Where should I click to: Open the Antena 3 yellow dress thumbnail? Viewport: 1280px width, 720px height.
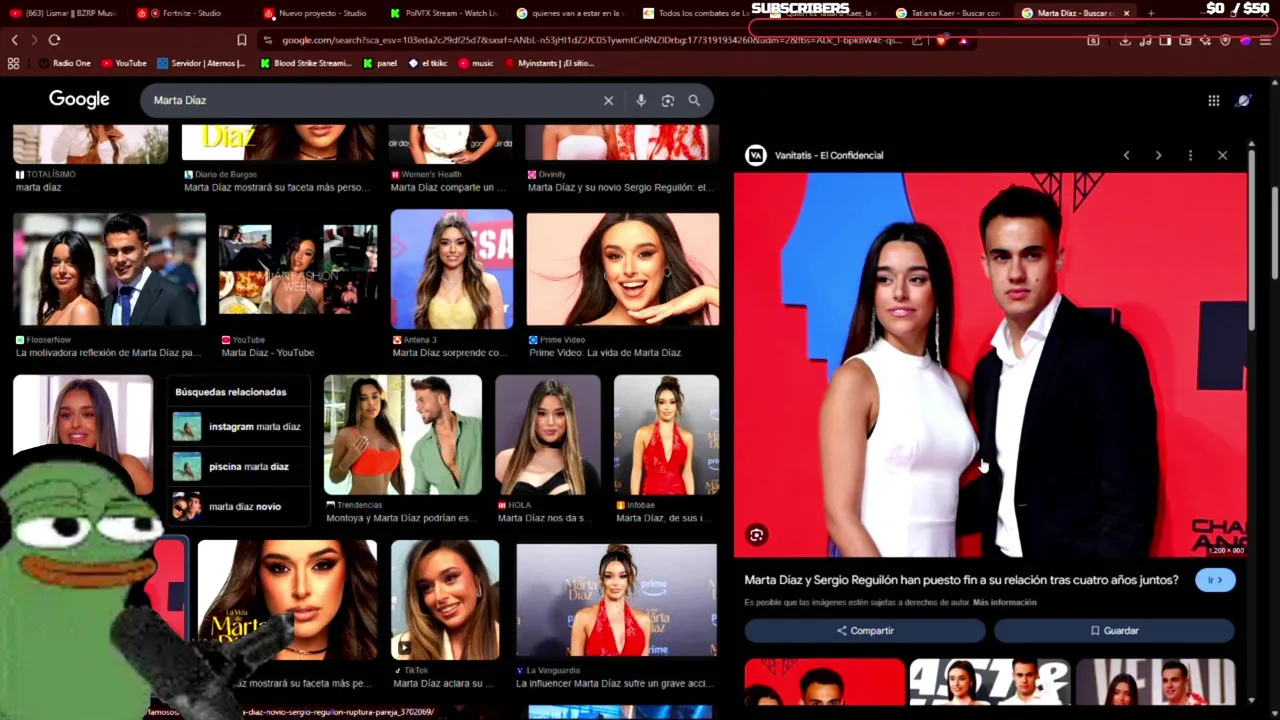452,269
